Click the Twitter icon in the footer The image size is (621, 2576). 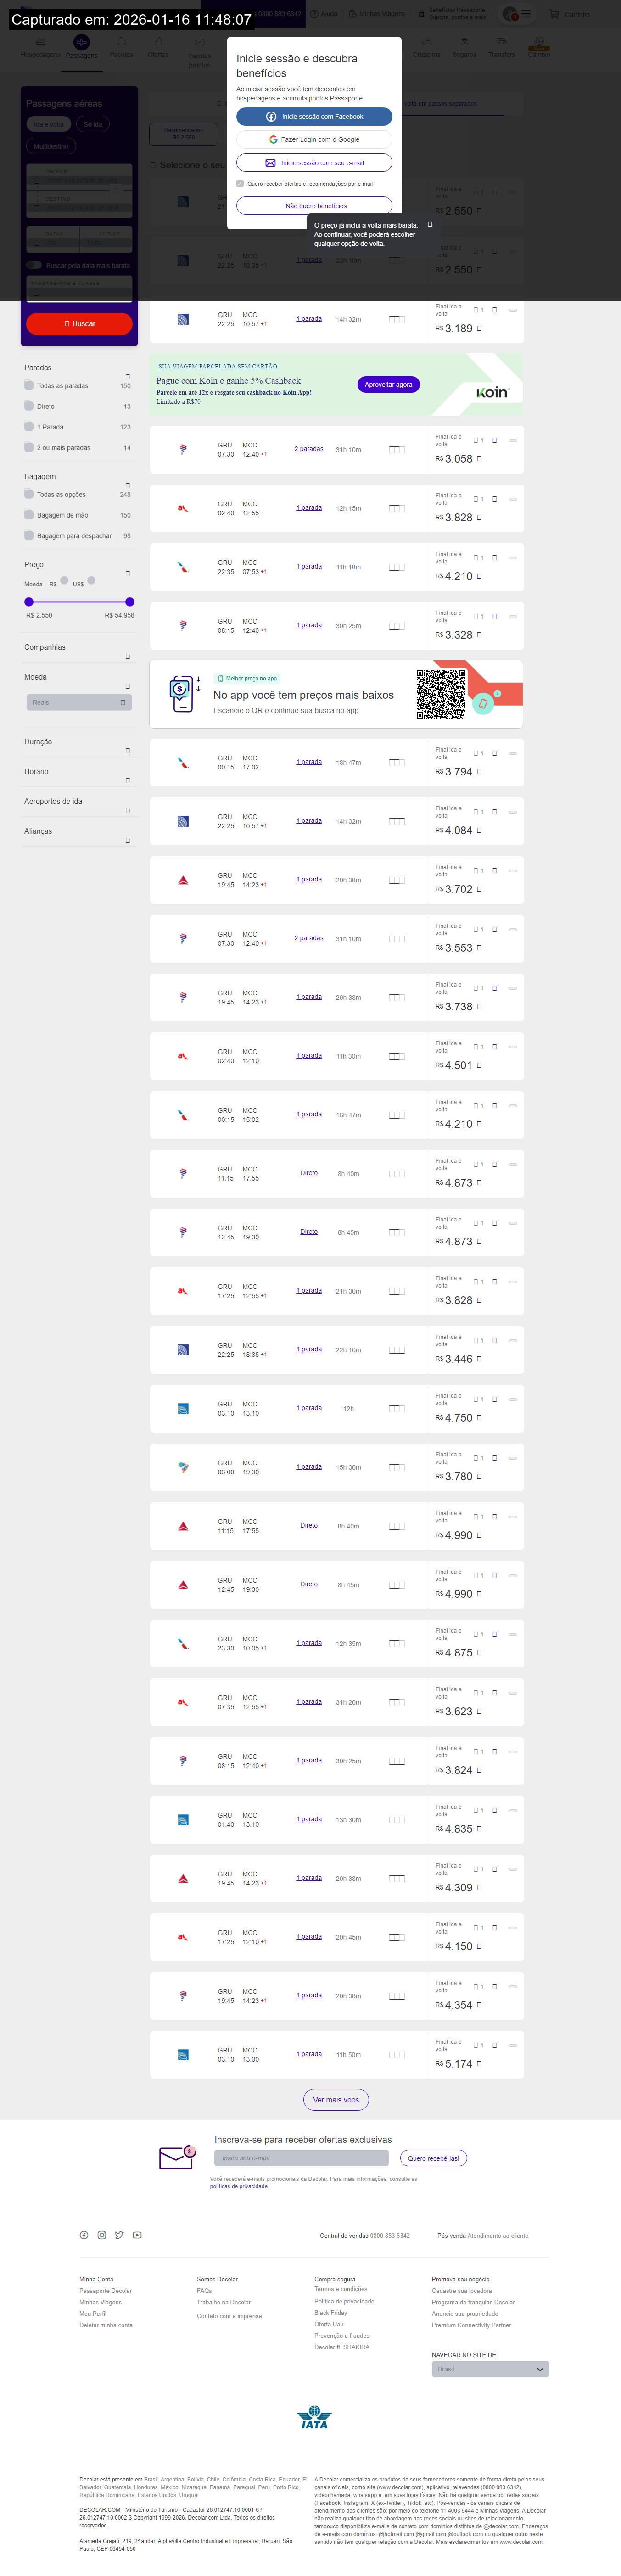click(119, 2235)
